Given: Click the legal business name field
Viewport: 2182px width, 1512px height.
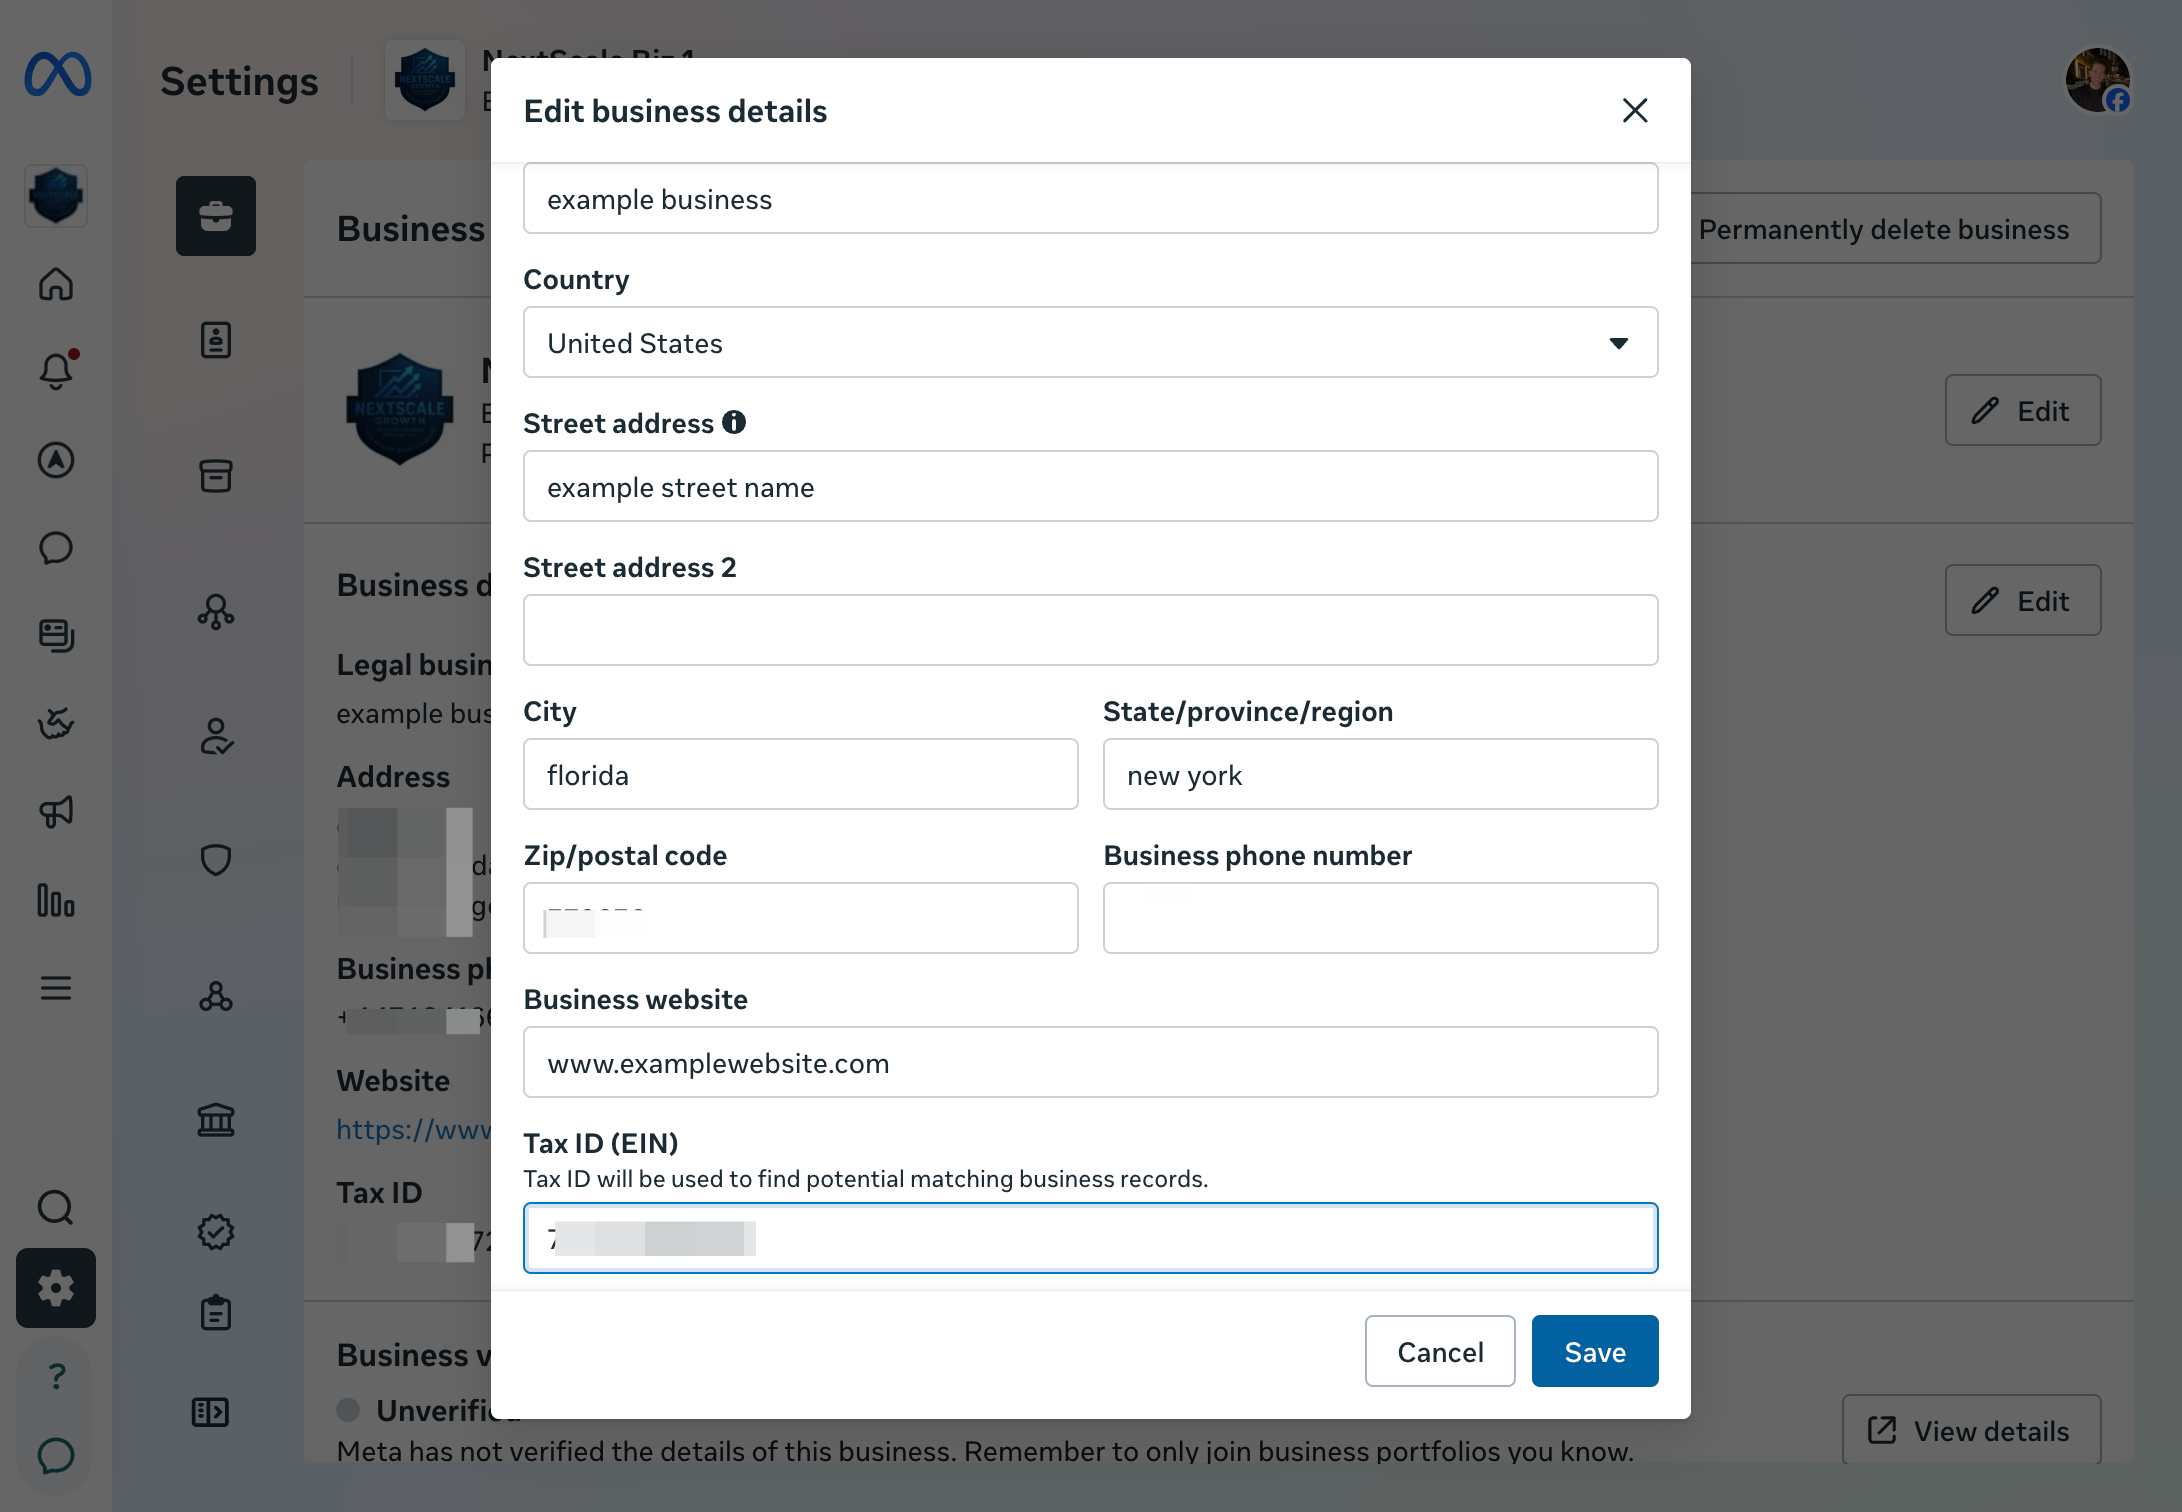Looking at the screenshot, I should [x=1090, y=199].
